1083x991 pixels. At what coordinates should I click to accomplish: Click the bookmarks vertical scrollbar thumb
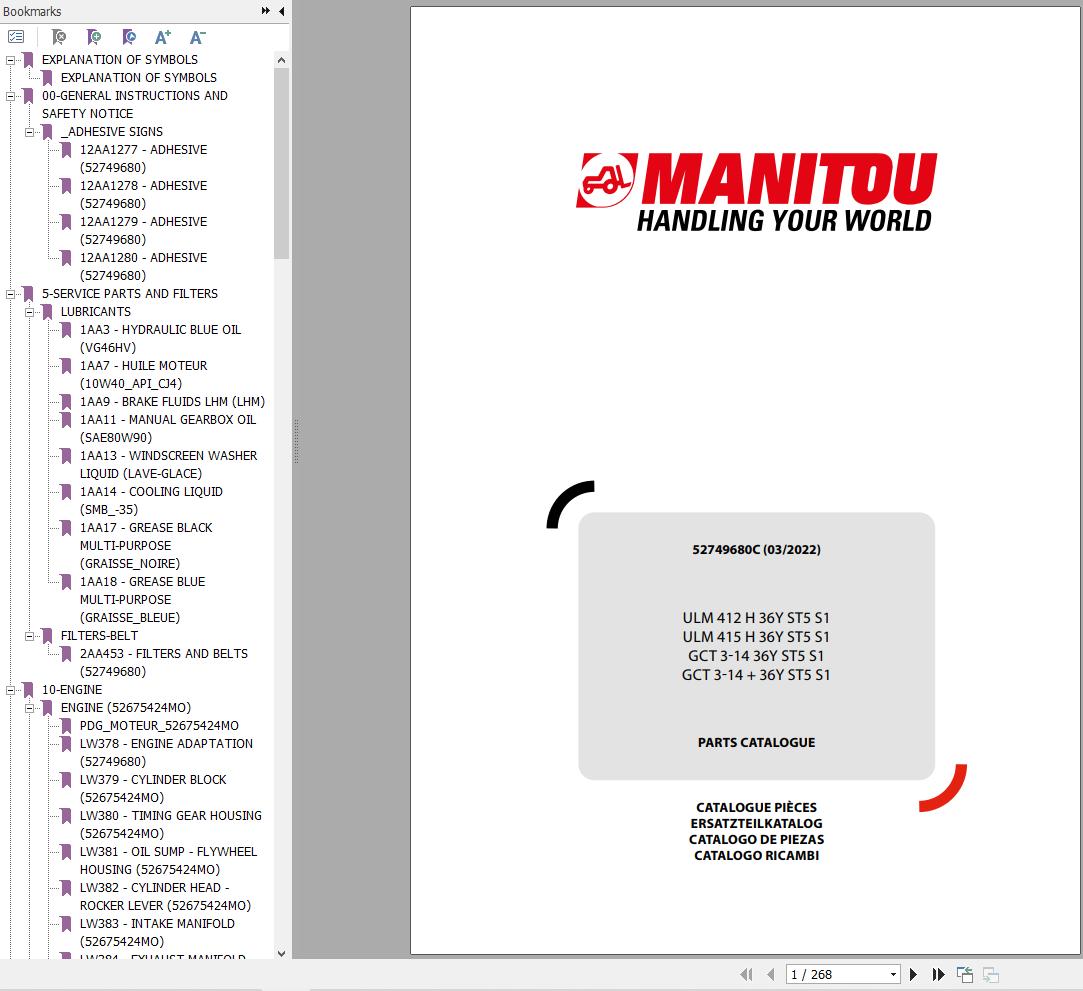[x=281, y=163]
